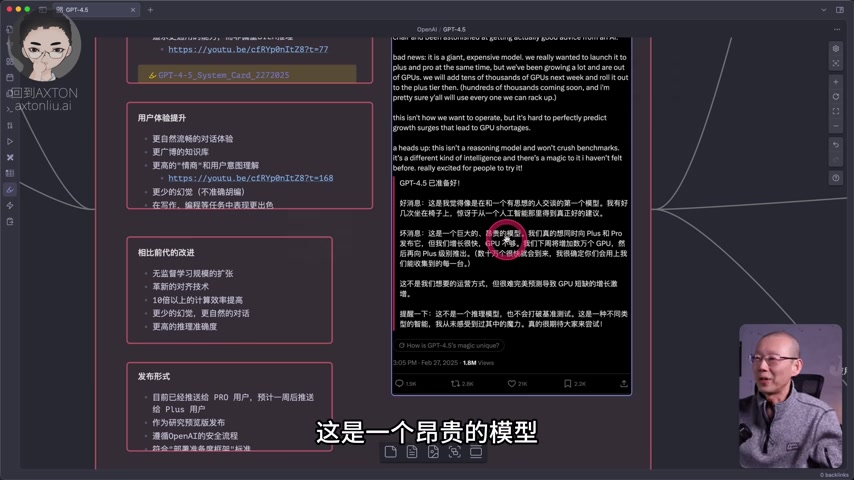Click the last stacked-screen icon in bottom toolbar
Image resolution: width=854 pixels, height=480 pixels.
[x=475, y=452]
